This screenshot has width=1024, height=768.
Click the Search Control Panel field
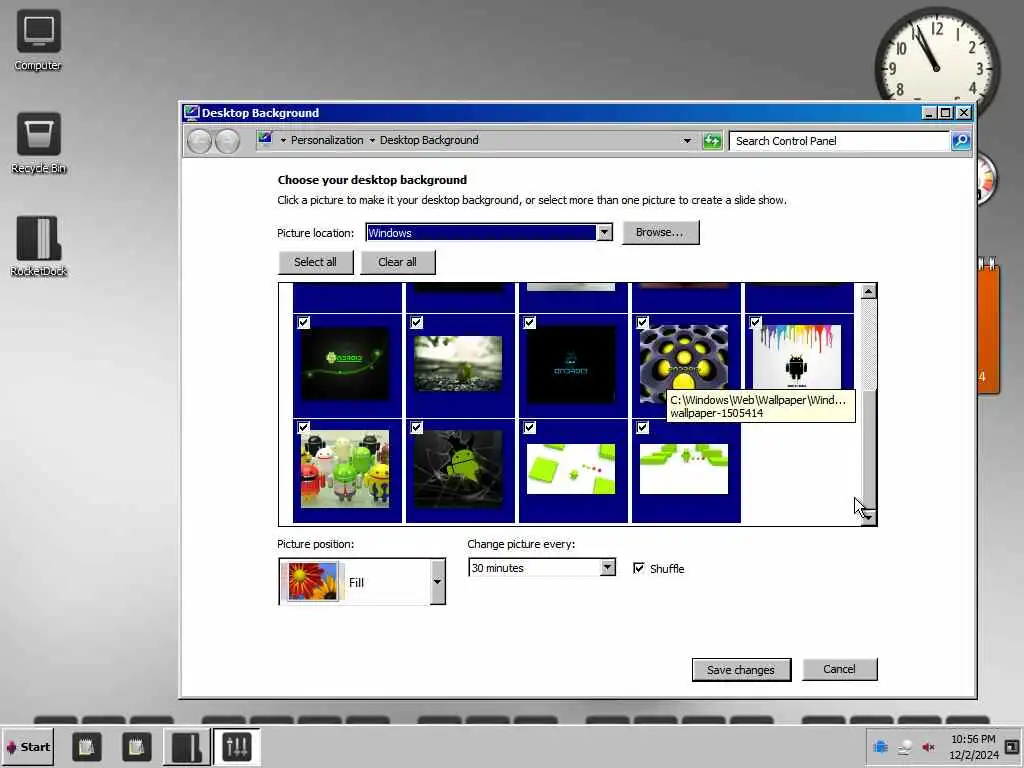[839, 140]
